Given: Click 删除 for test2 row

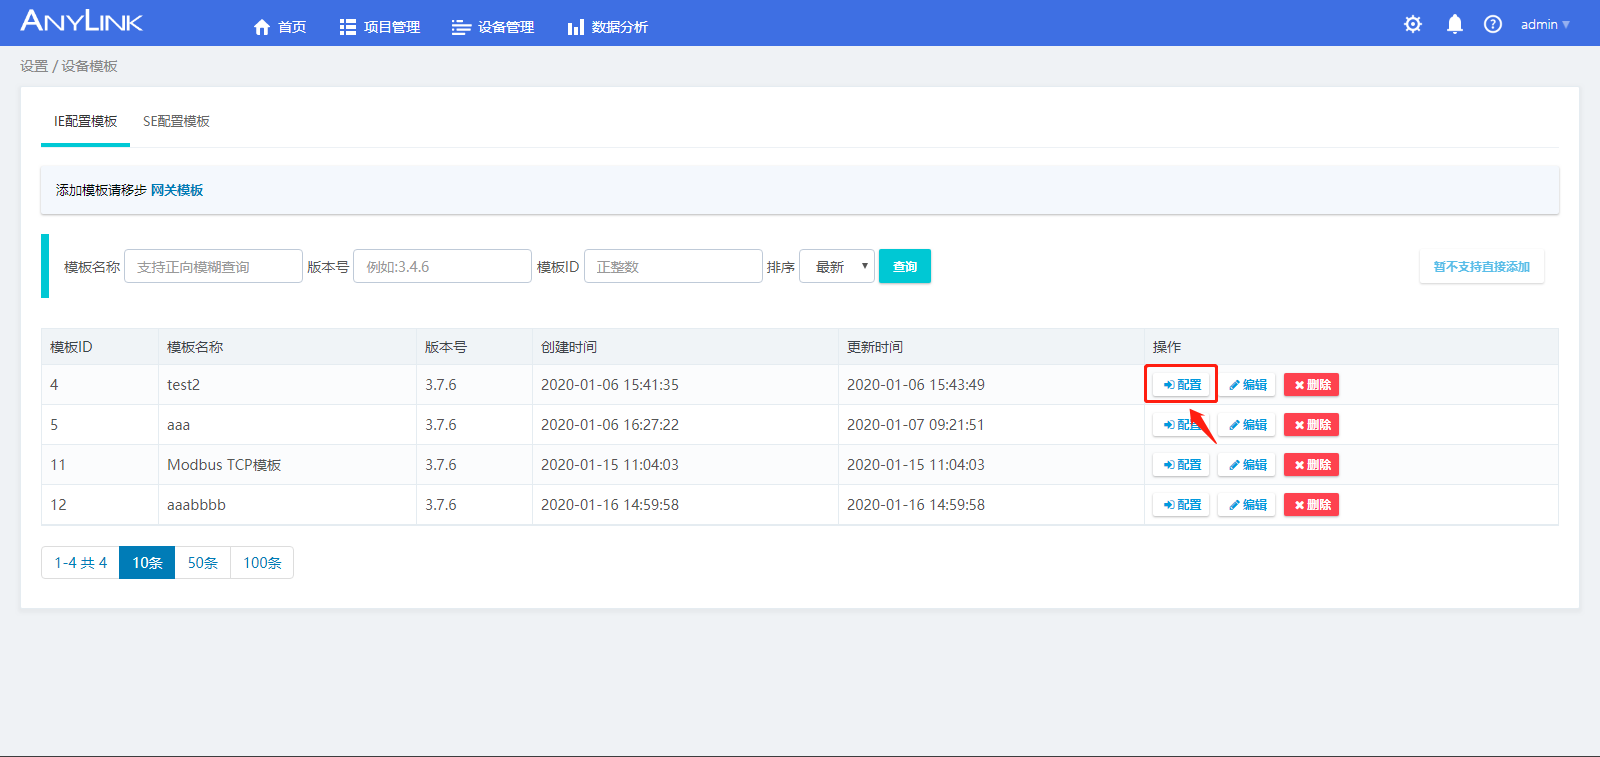Looking at the screenshot, I should [1312, 385].
